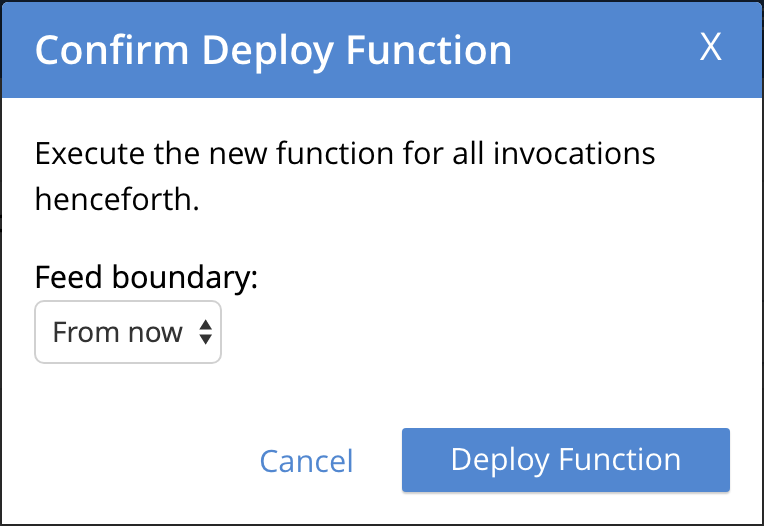This screenshot has width=764, height=526.
Task: Click the "Confirm Deploy Function" title text
Action: [273, 50]
